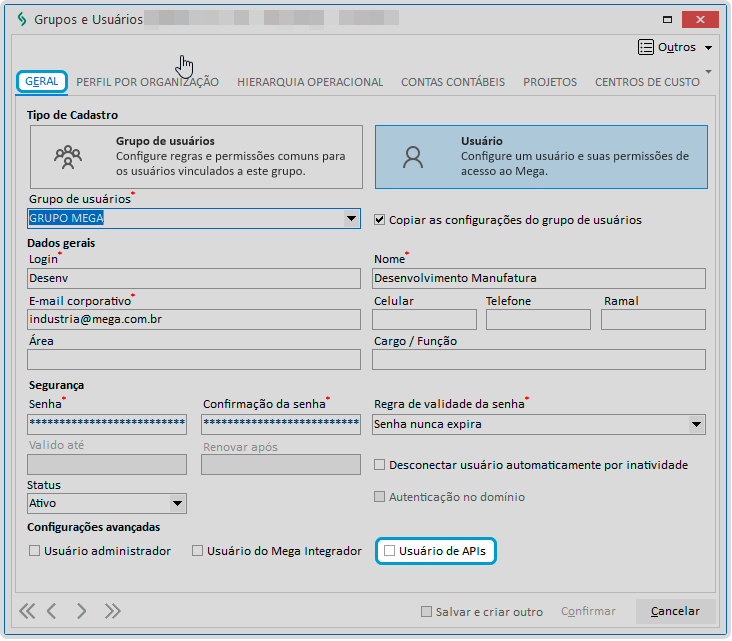
Task: Click the Área input field
Action: tap(194, 359)
